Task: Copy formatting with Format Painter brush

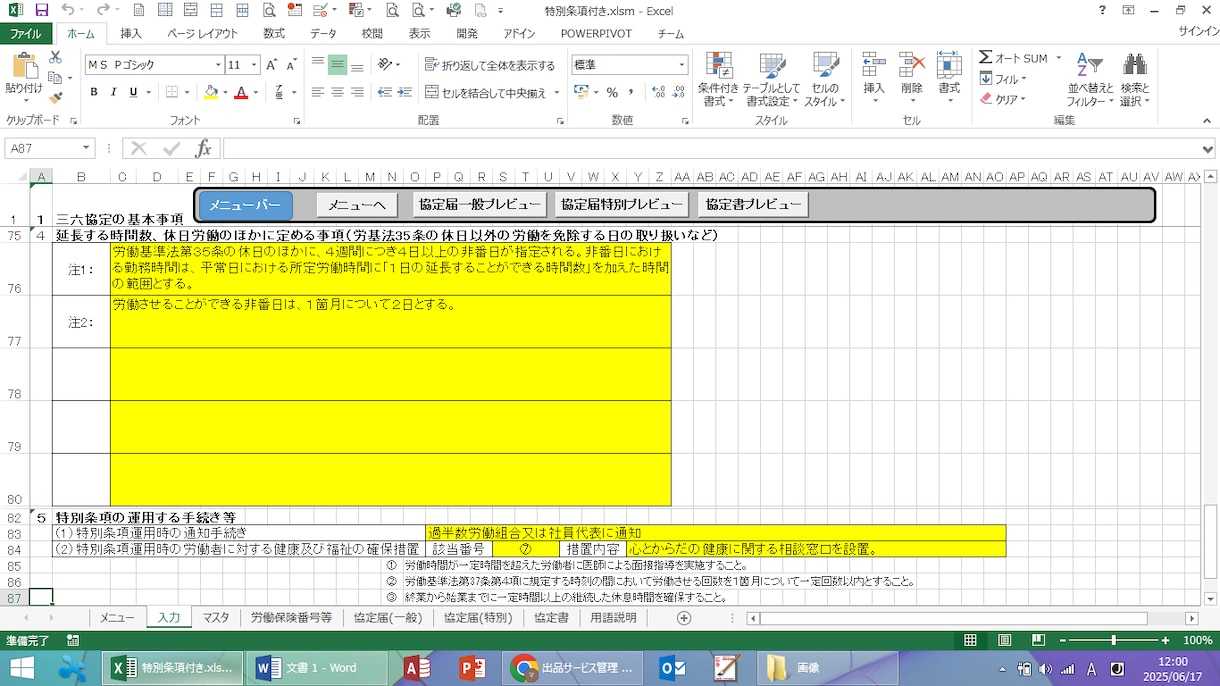Action: click(56, 96)
